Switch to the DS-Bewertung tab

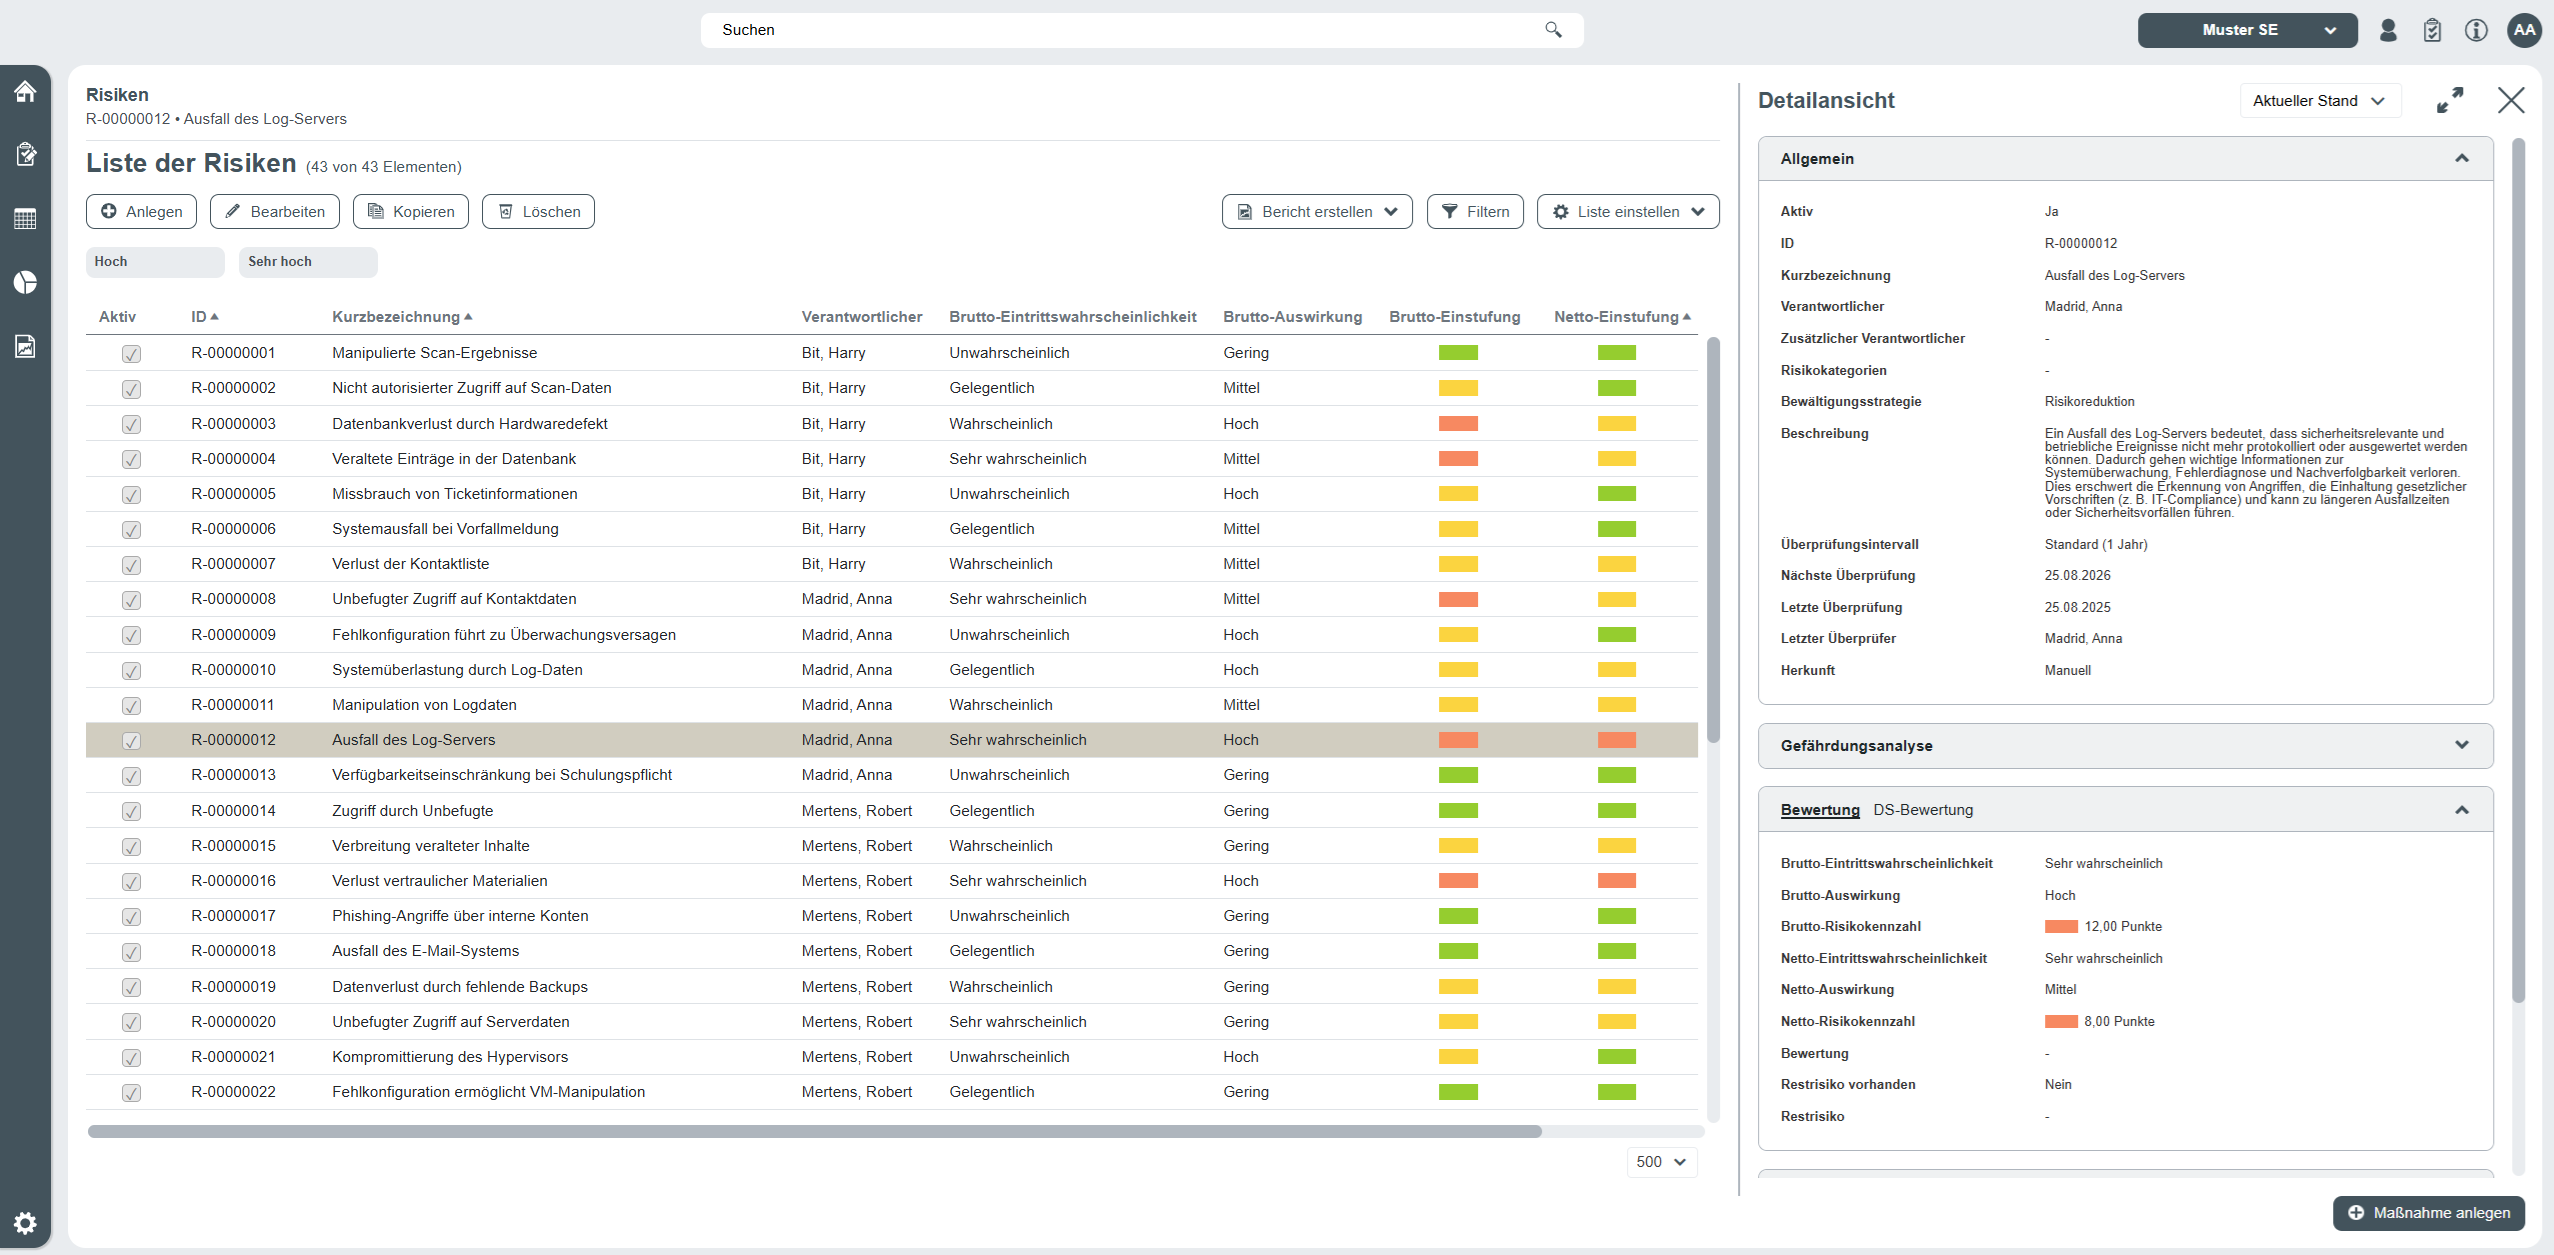coord(1922,810)
